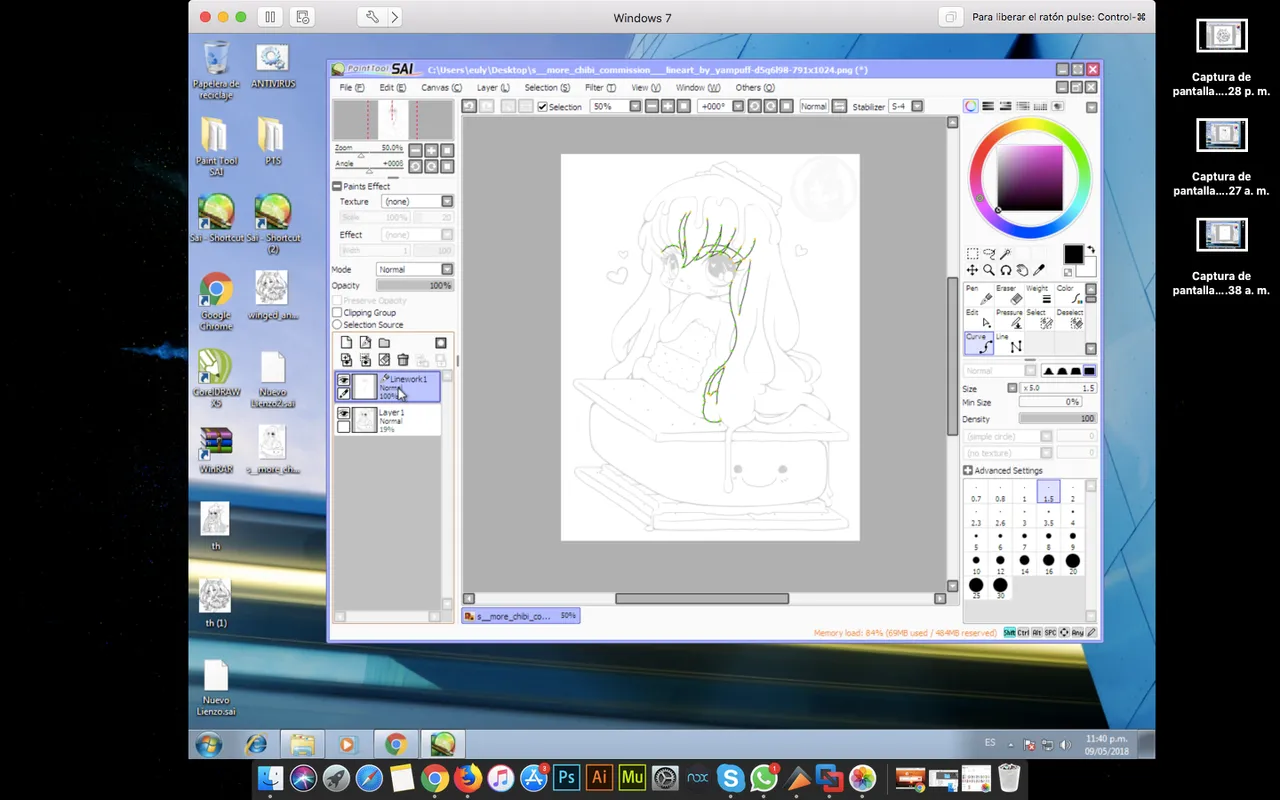Select brush size preset 1.5
1280x800 pixels.
click(x=1048, y=492)
